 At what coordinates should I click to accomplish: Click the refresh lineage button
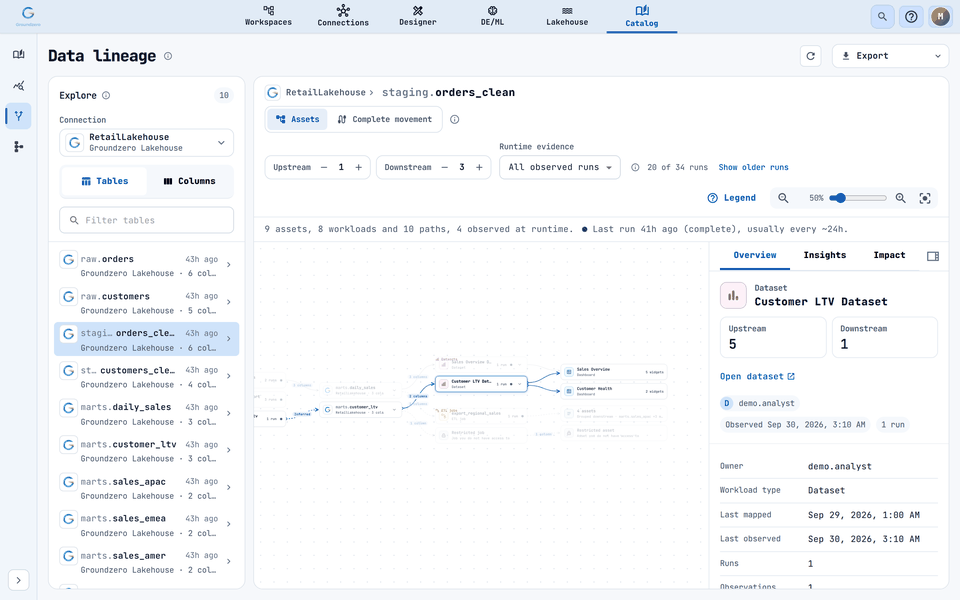coord(811,56)
